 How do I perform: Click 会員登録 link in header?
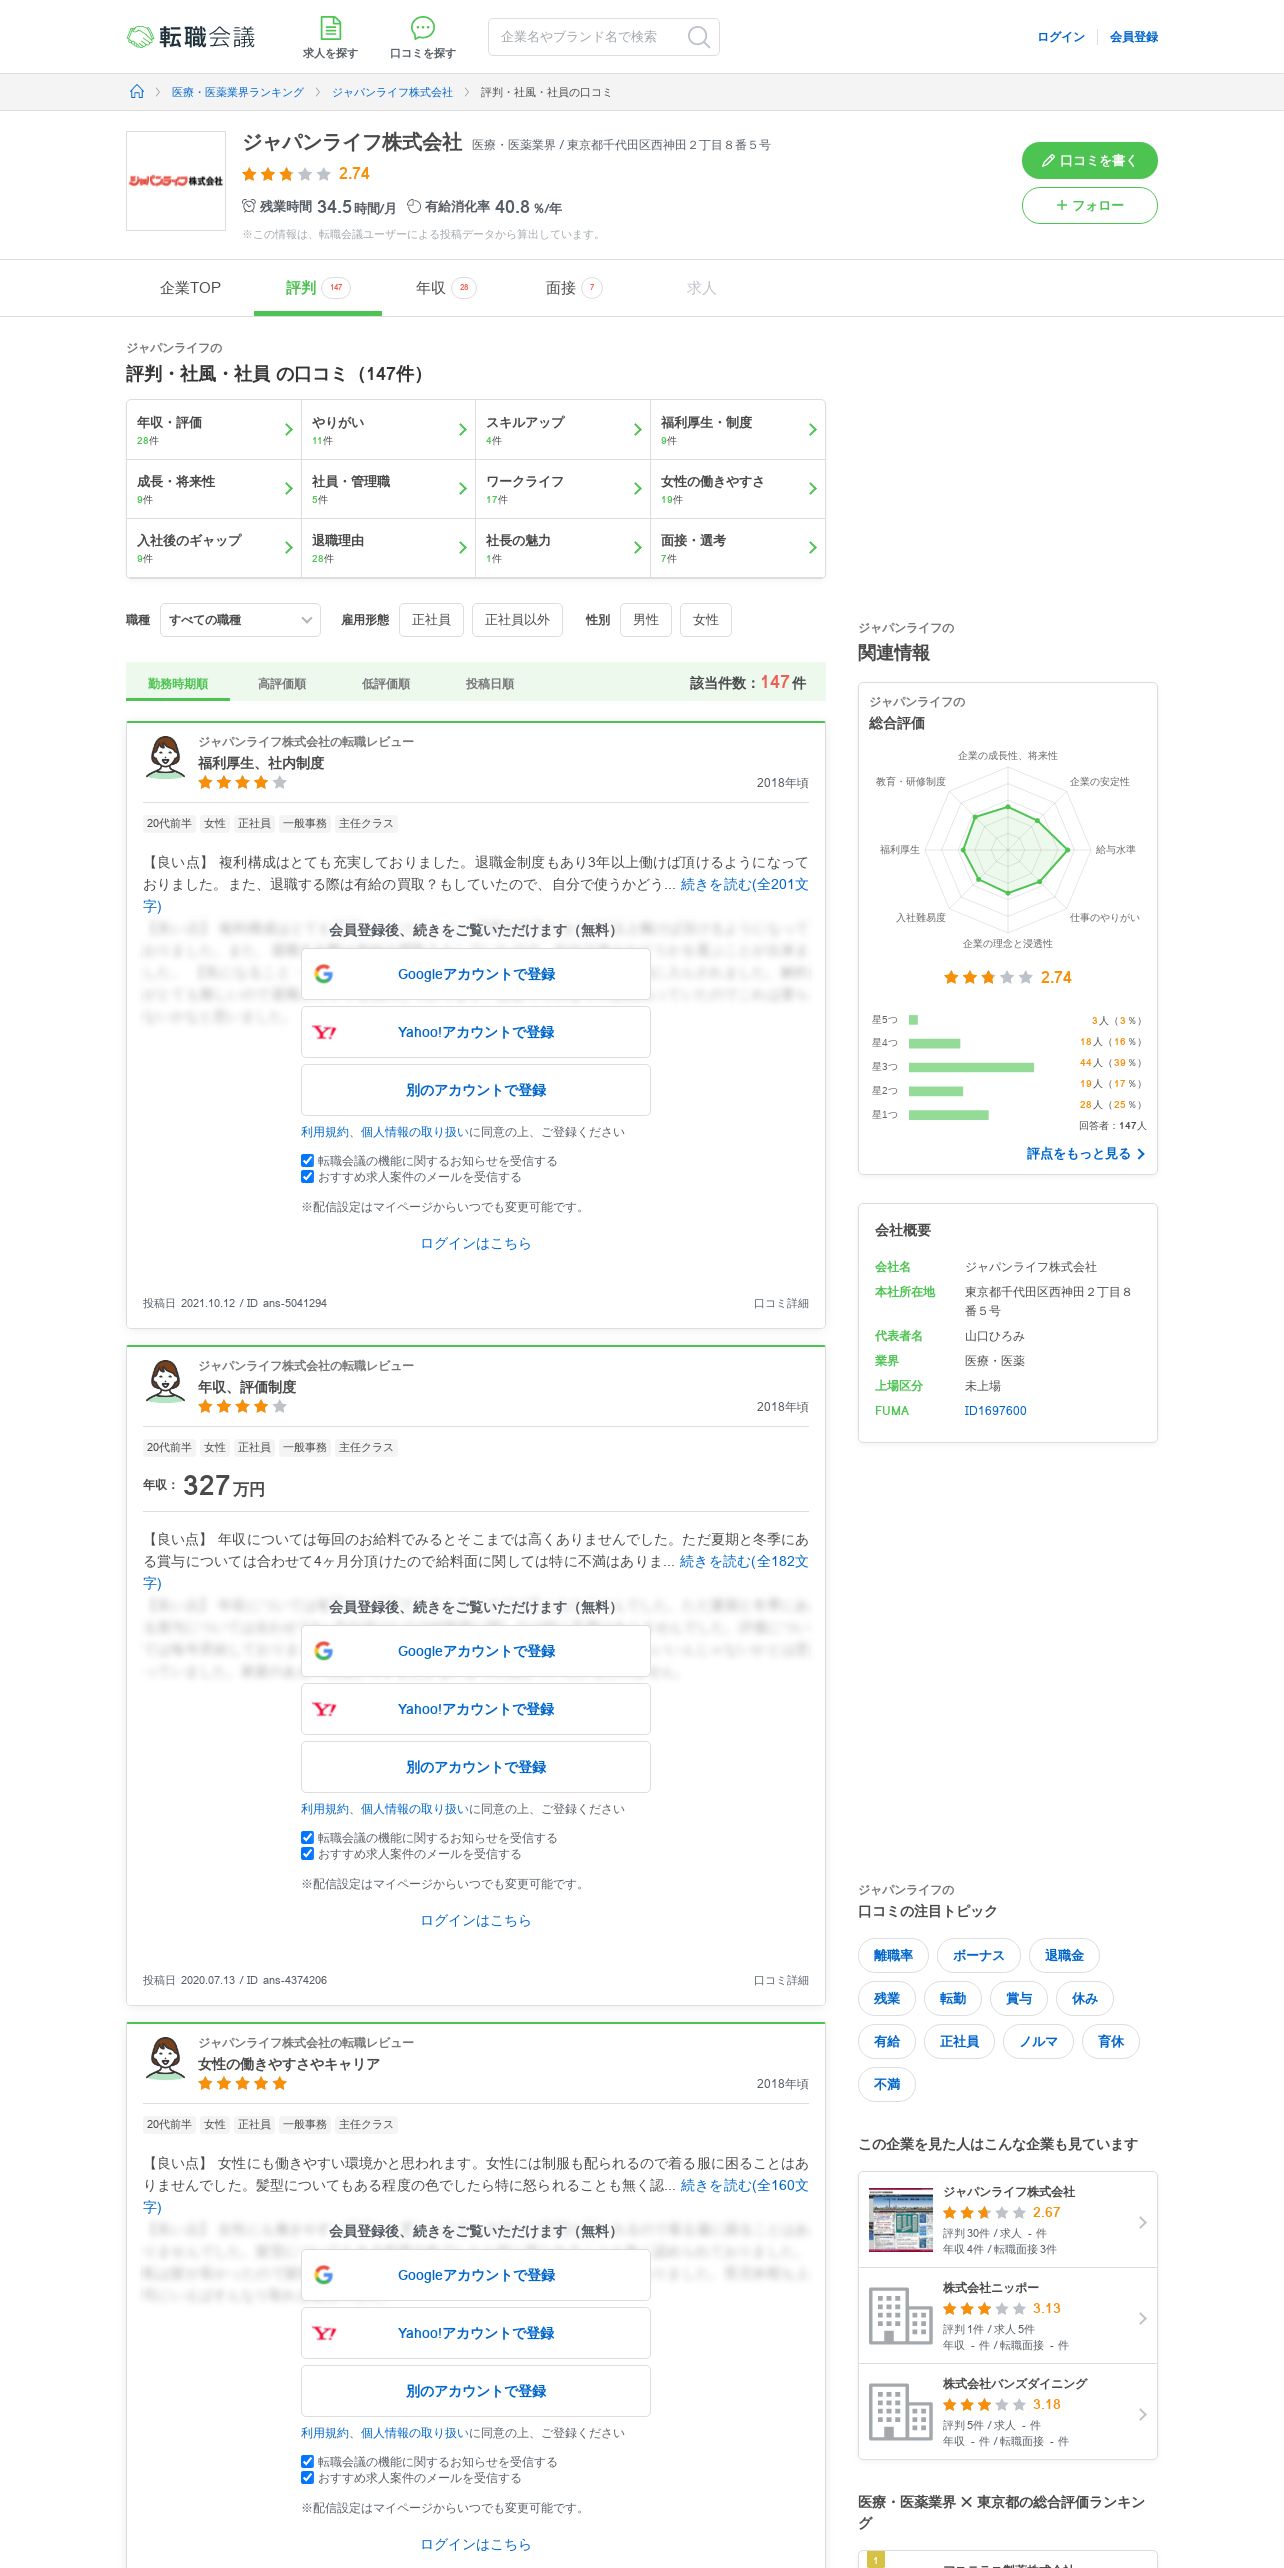[x=1134, y=37]
